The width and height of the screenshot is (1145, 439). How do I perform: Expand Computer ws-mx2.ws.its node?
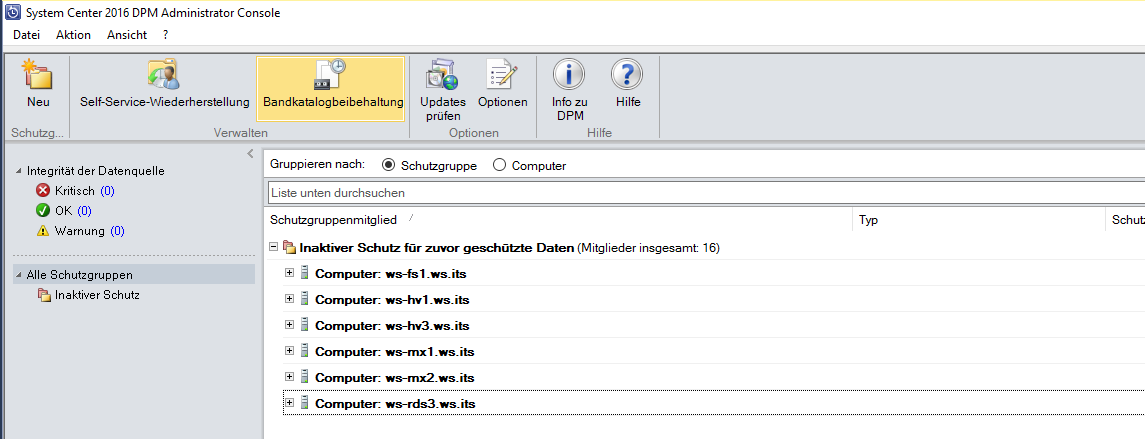pos(289,377)
